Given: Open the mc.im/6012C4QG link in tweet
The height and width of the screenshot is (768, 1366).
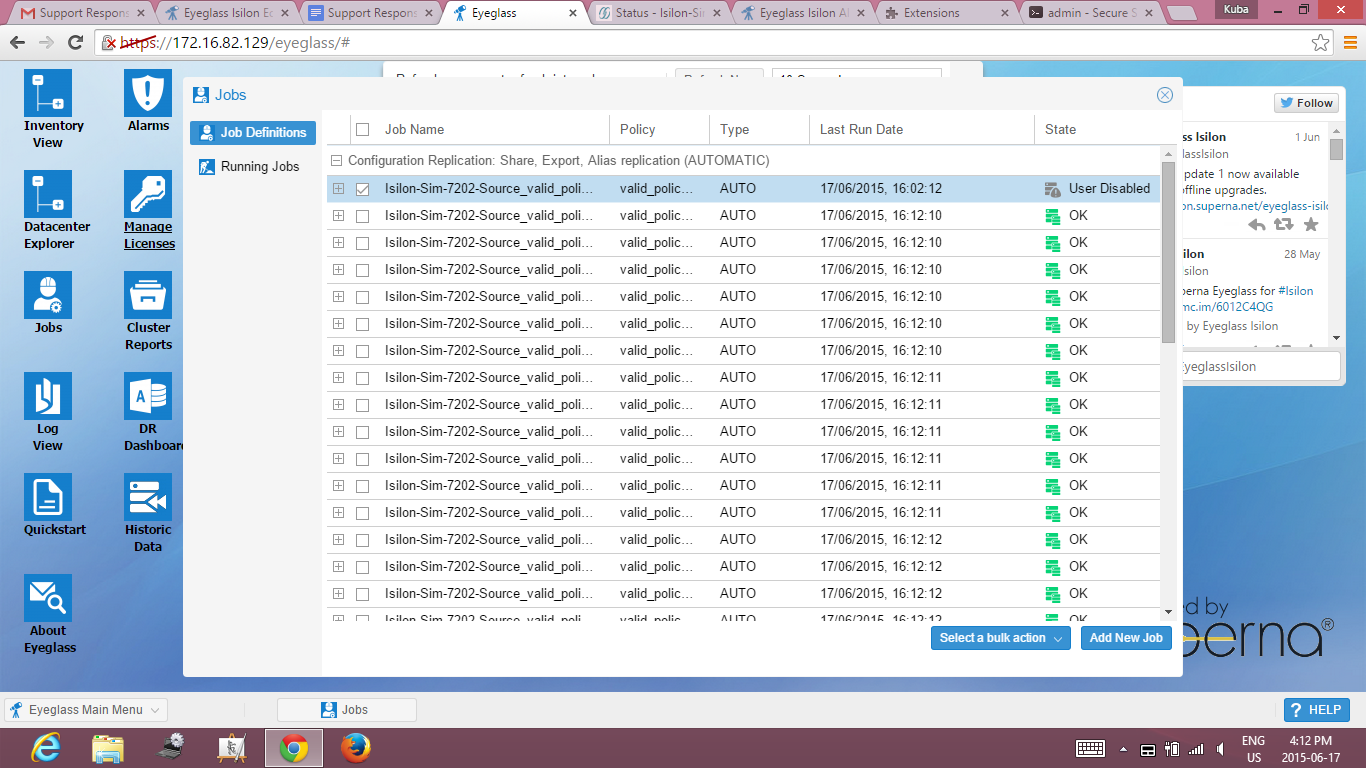Looking at the screenshot, I should click(x=1229, y=307).
